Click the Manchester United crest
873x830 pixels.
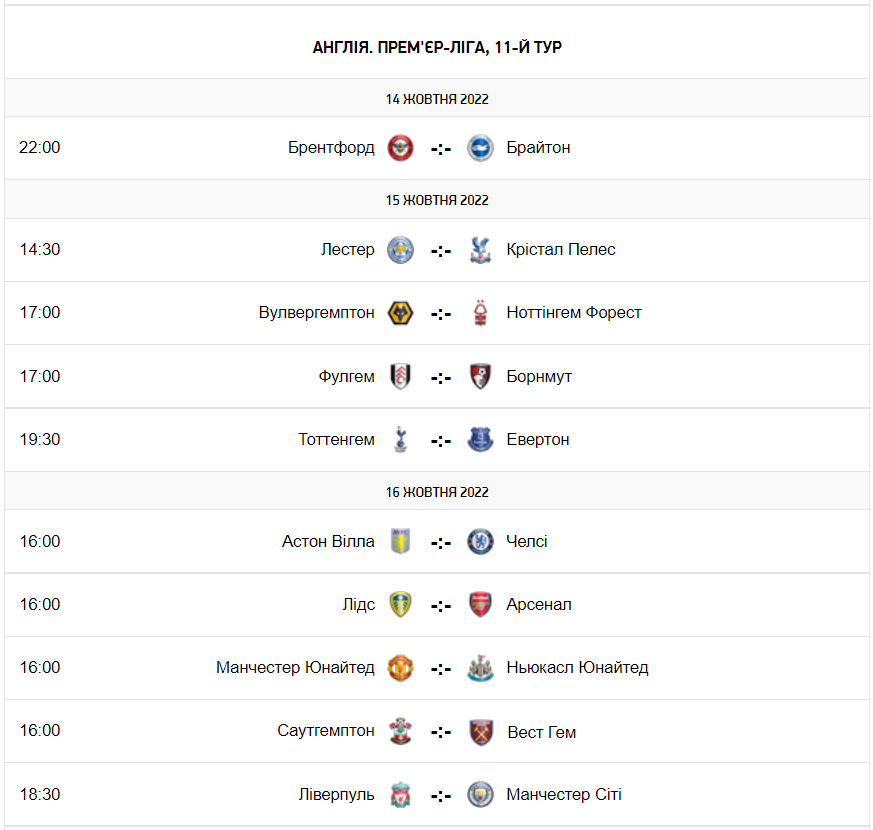400,668
